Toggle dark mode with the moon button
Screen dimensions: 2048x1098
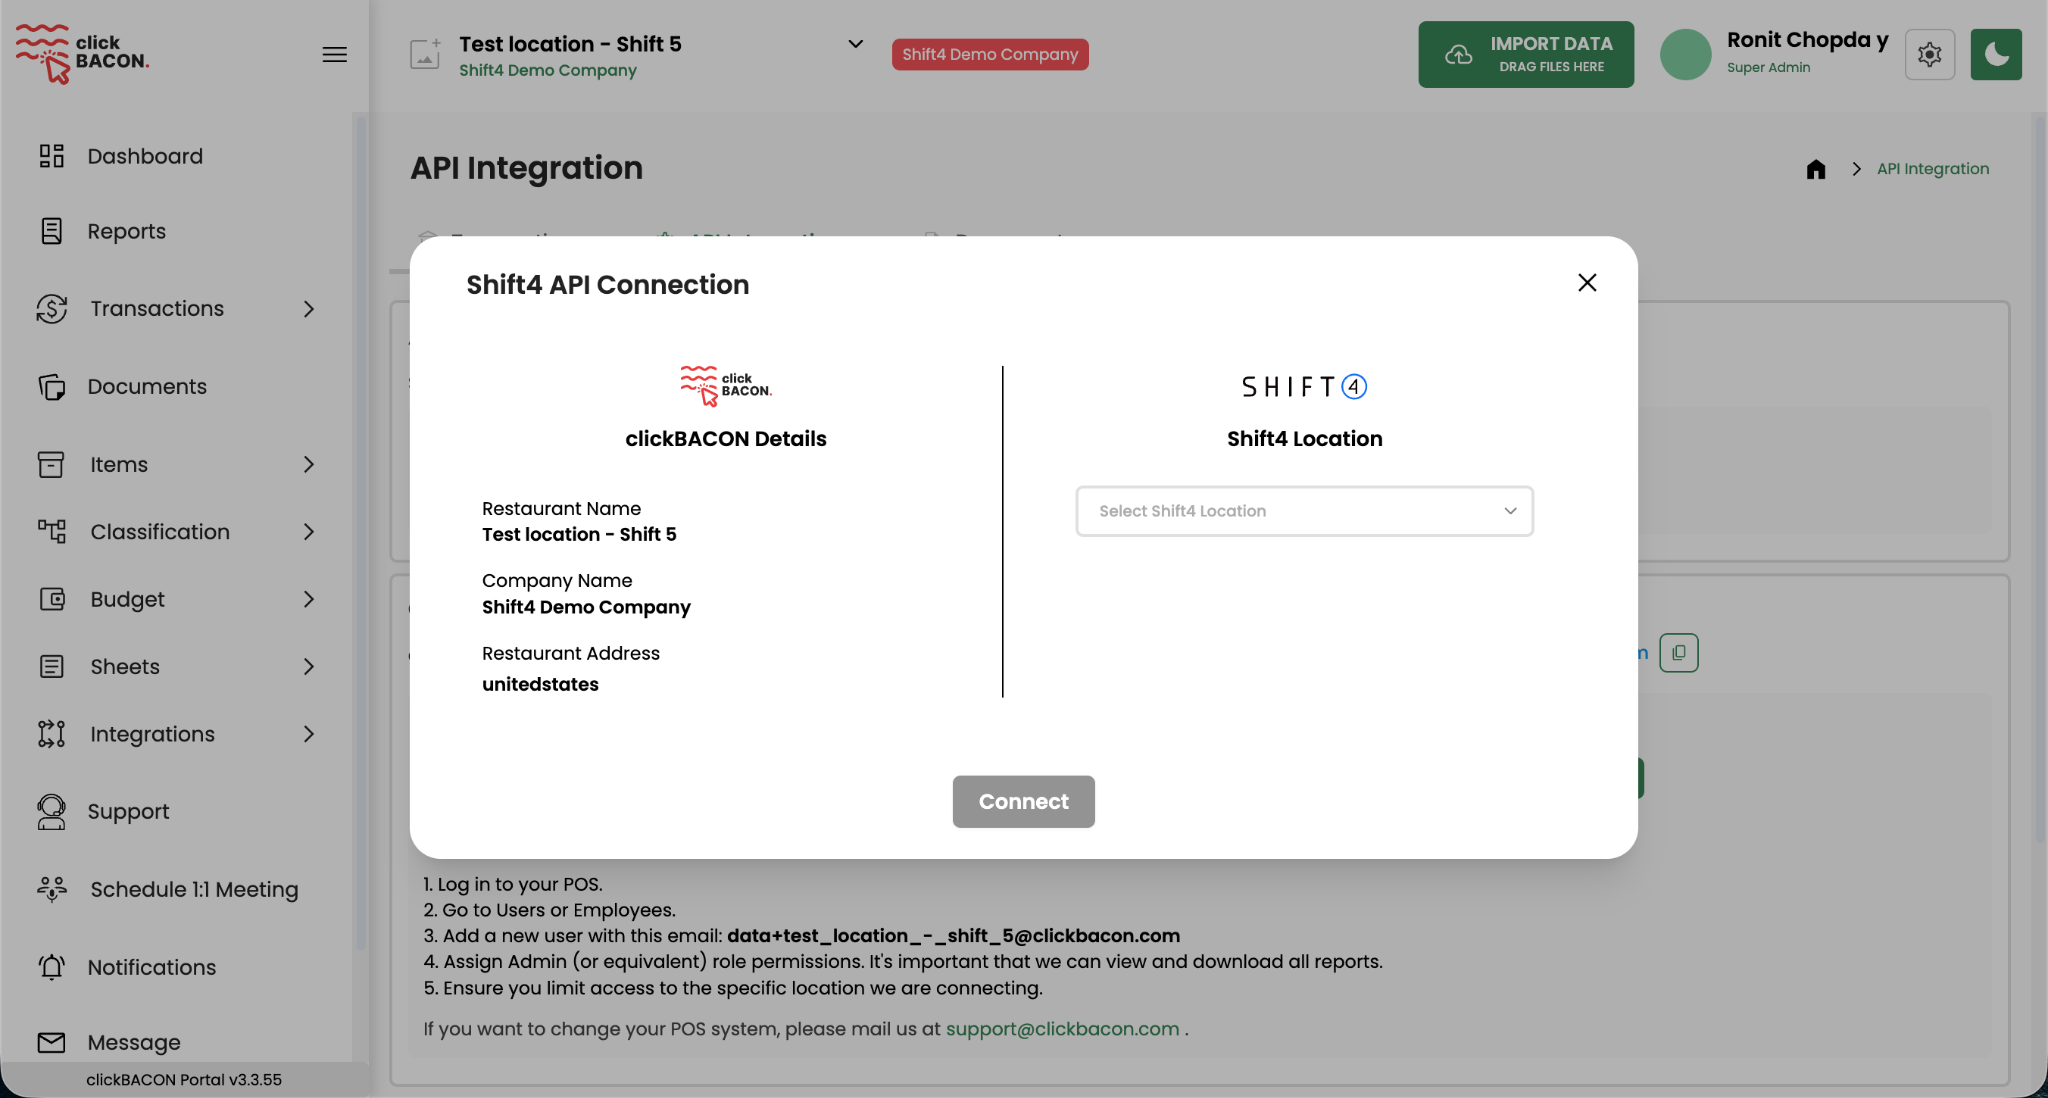click(x=1996, y=54)
